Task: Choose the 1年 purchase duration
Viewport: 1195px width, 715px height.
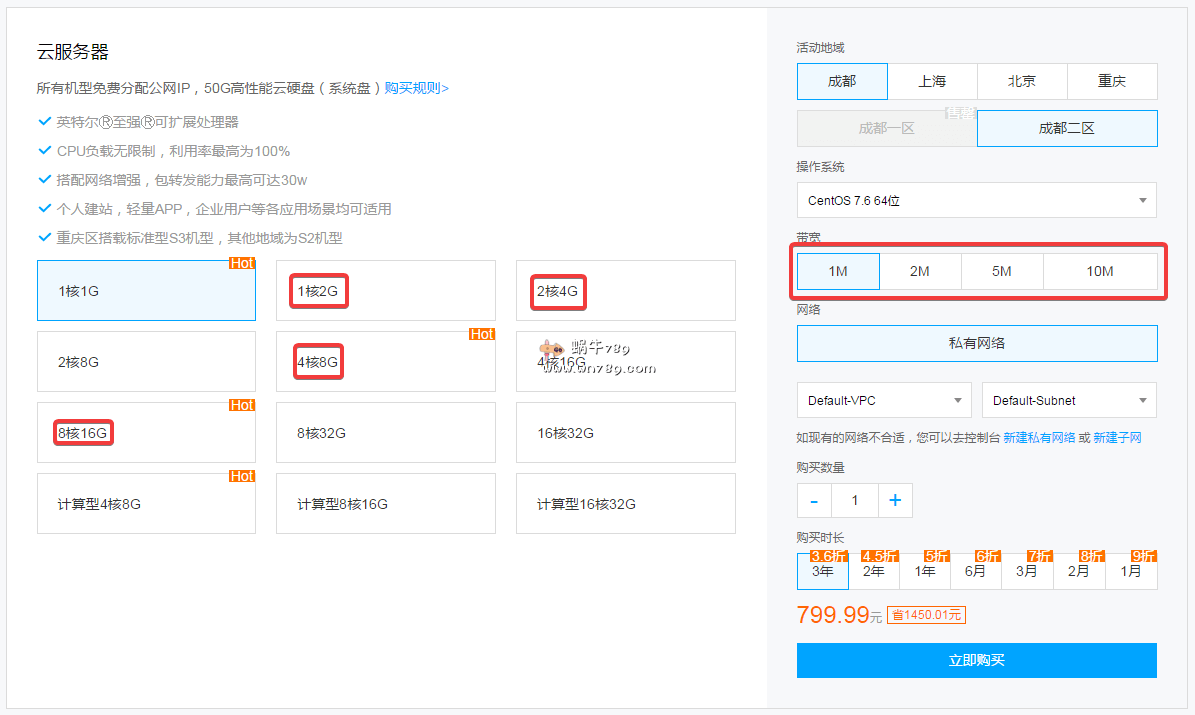Action: (925, 572)
